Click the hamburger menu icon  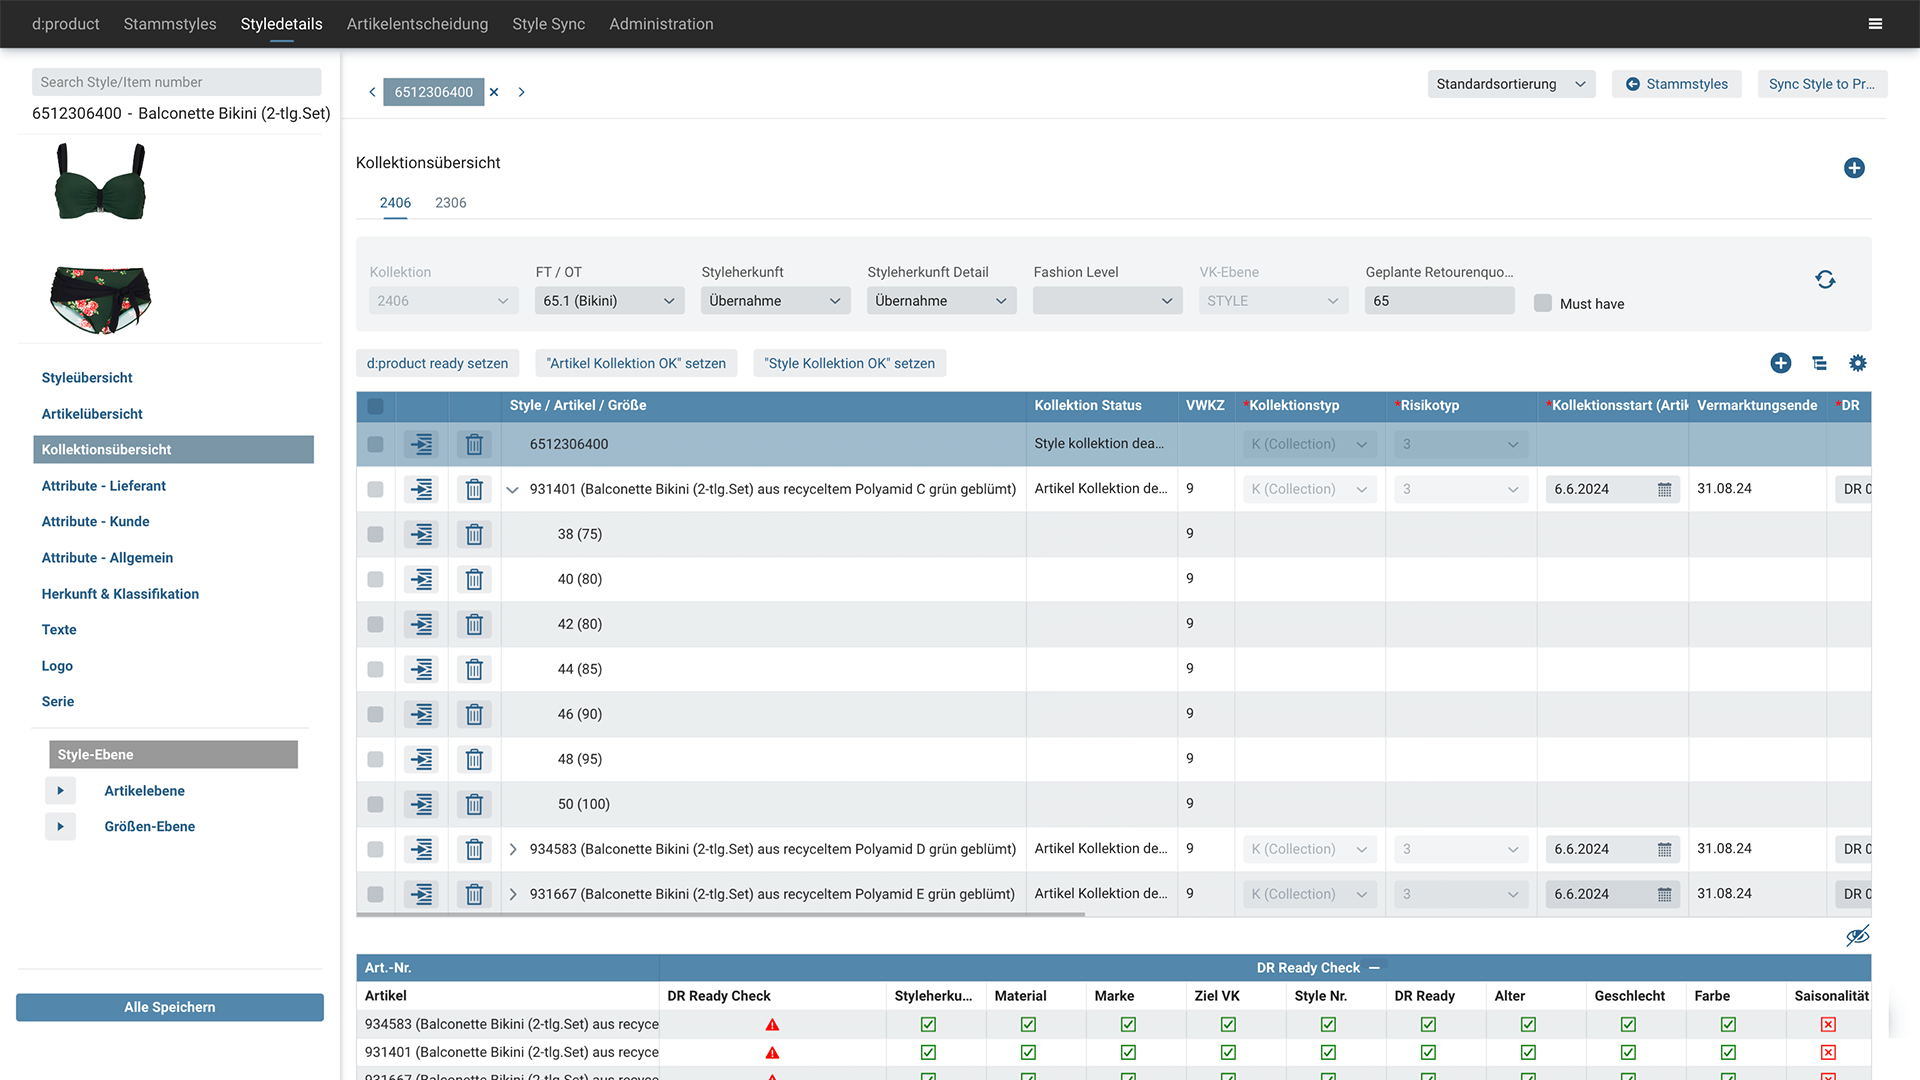tap(1875, 24)
